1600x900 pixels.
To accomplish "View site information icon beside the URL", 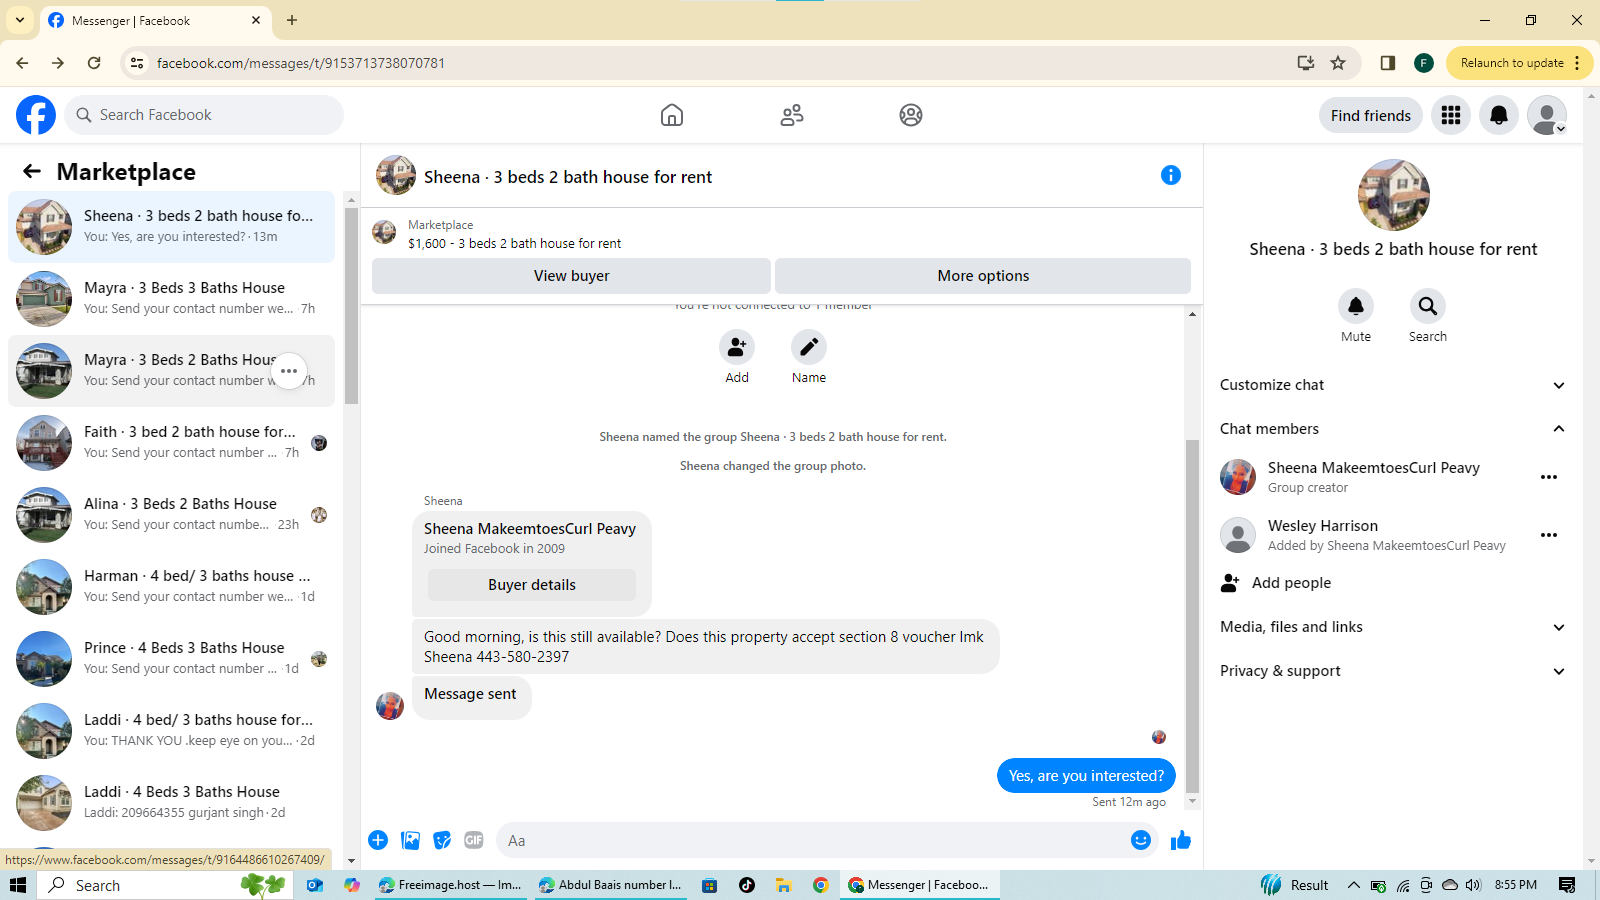I will [137, 63].
